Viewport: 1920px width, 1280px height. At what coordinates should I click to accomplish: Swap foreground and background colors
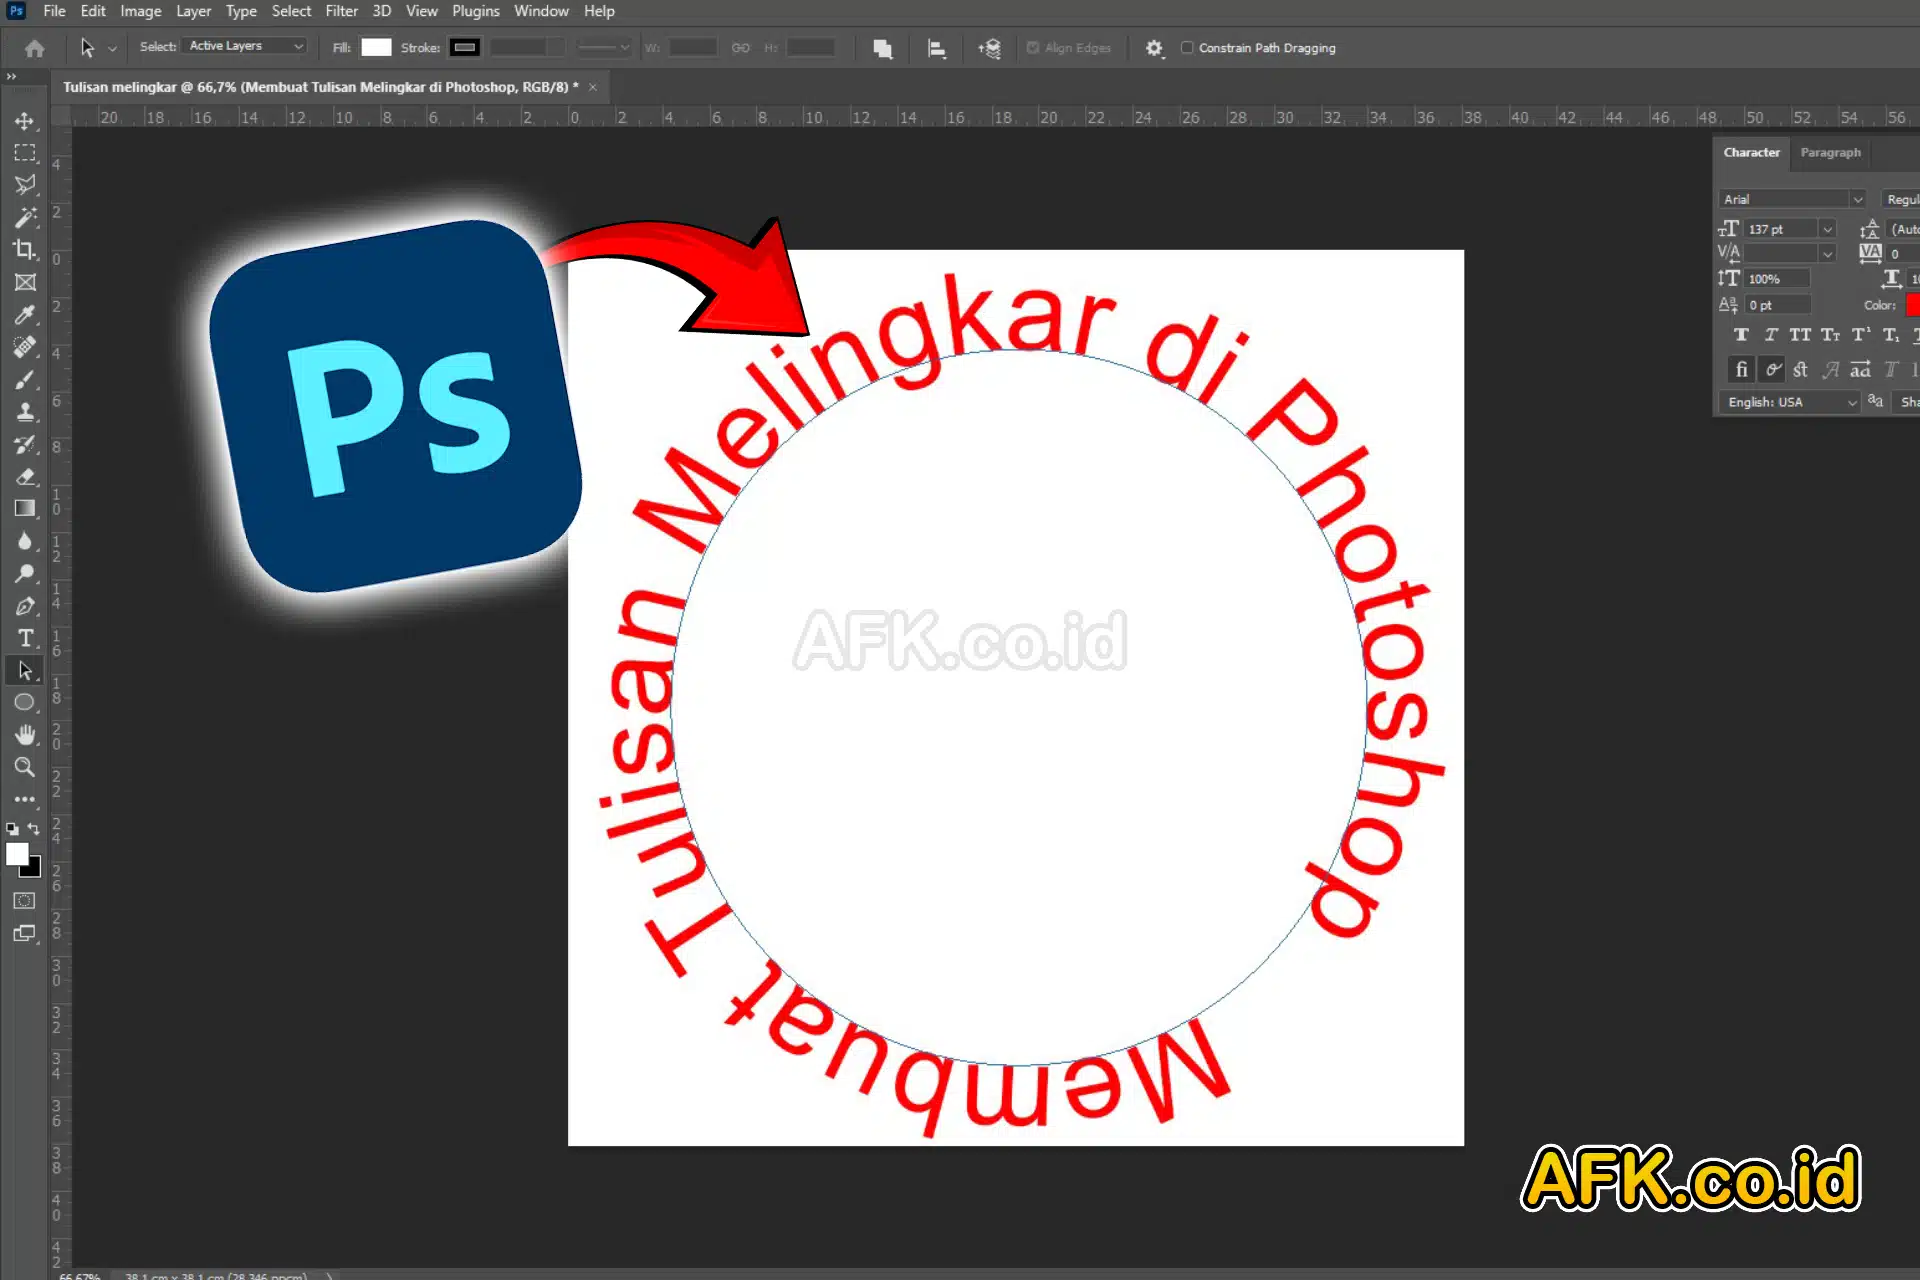[x=34, y=829]
